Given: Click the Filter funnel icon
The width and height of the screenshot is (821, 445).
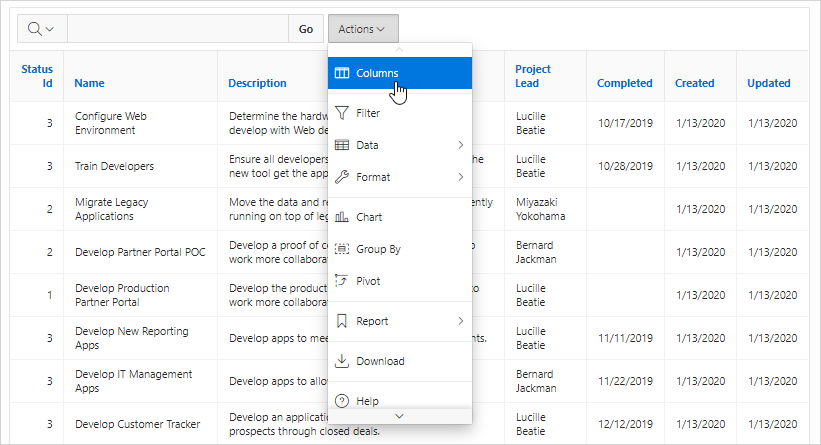Looking at the screenshot, I should [x=342, y=113].
